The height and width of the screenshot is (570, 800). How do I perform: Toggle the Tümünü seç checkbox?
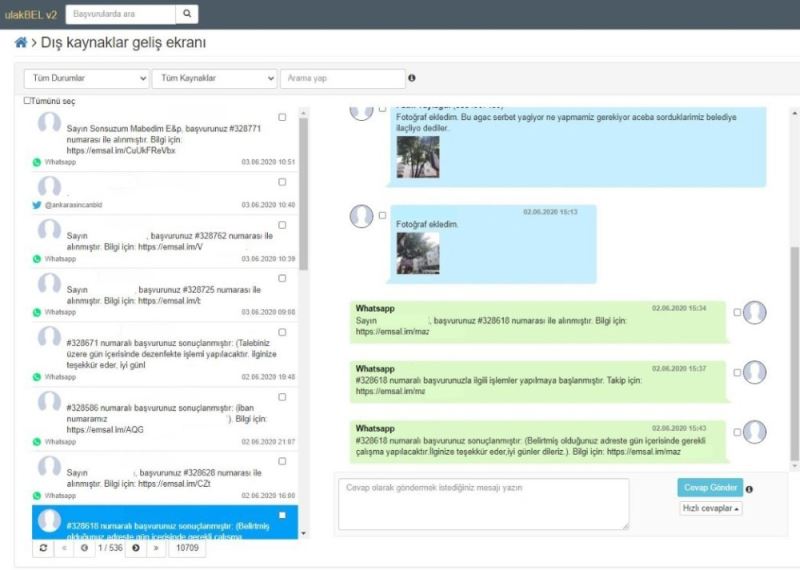click(x=28, y=101)
